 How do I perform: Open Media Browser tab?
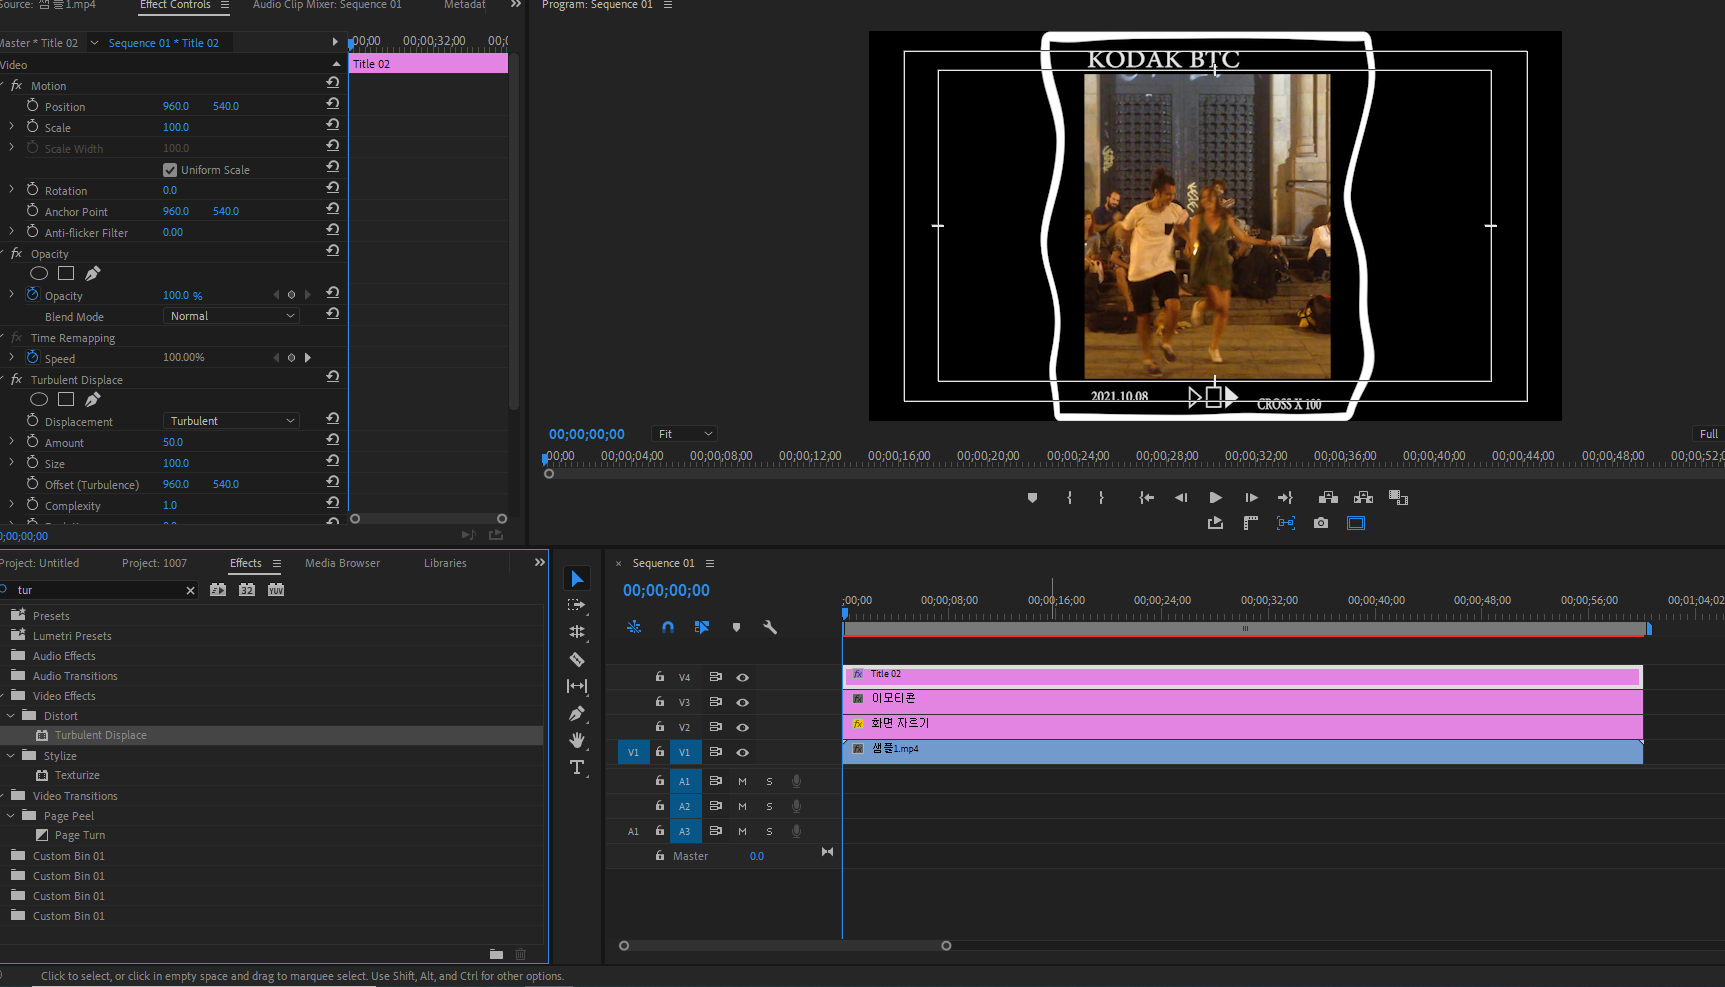tap(342, 563)
